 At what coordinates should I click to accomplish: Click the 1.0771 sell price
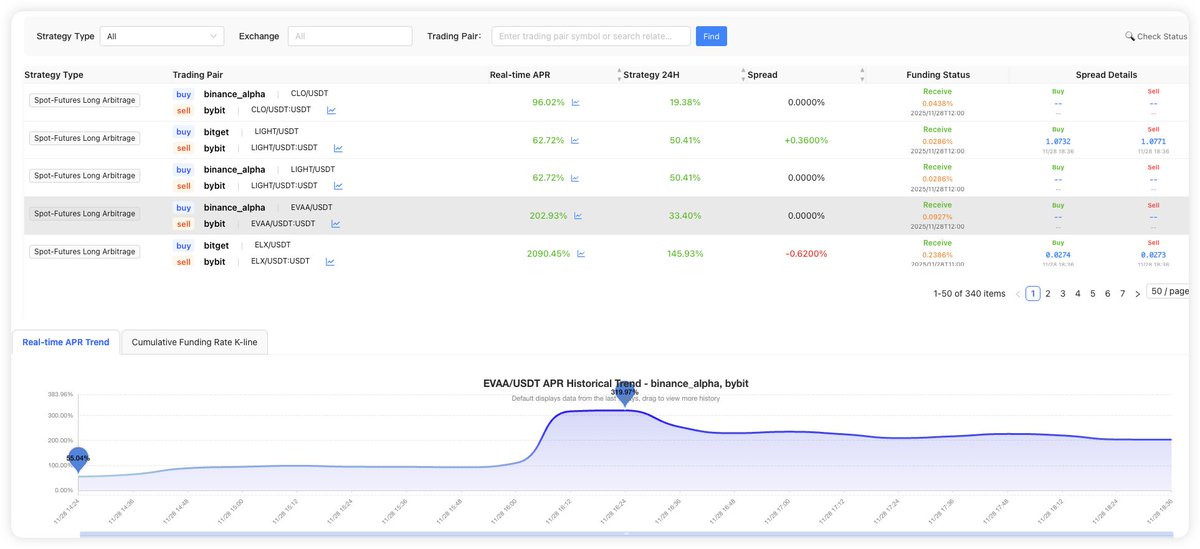pyautogui.click(x=1153, y=142)
